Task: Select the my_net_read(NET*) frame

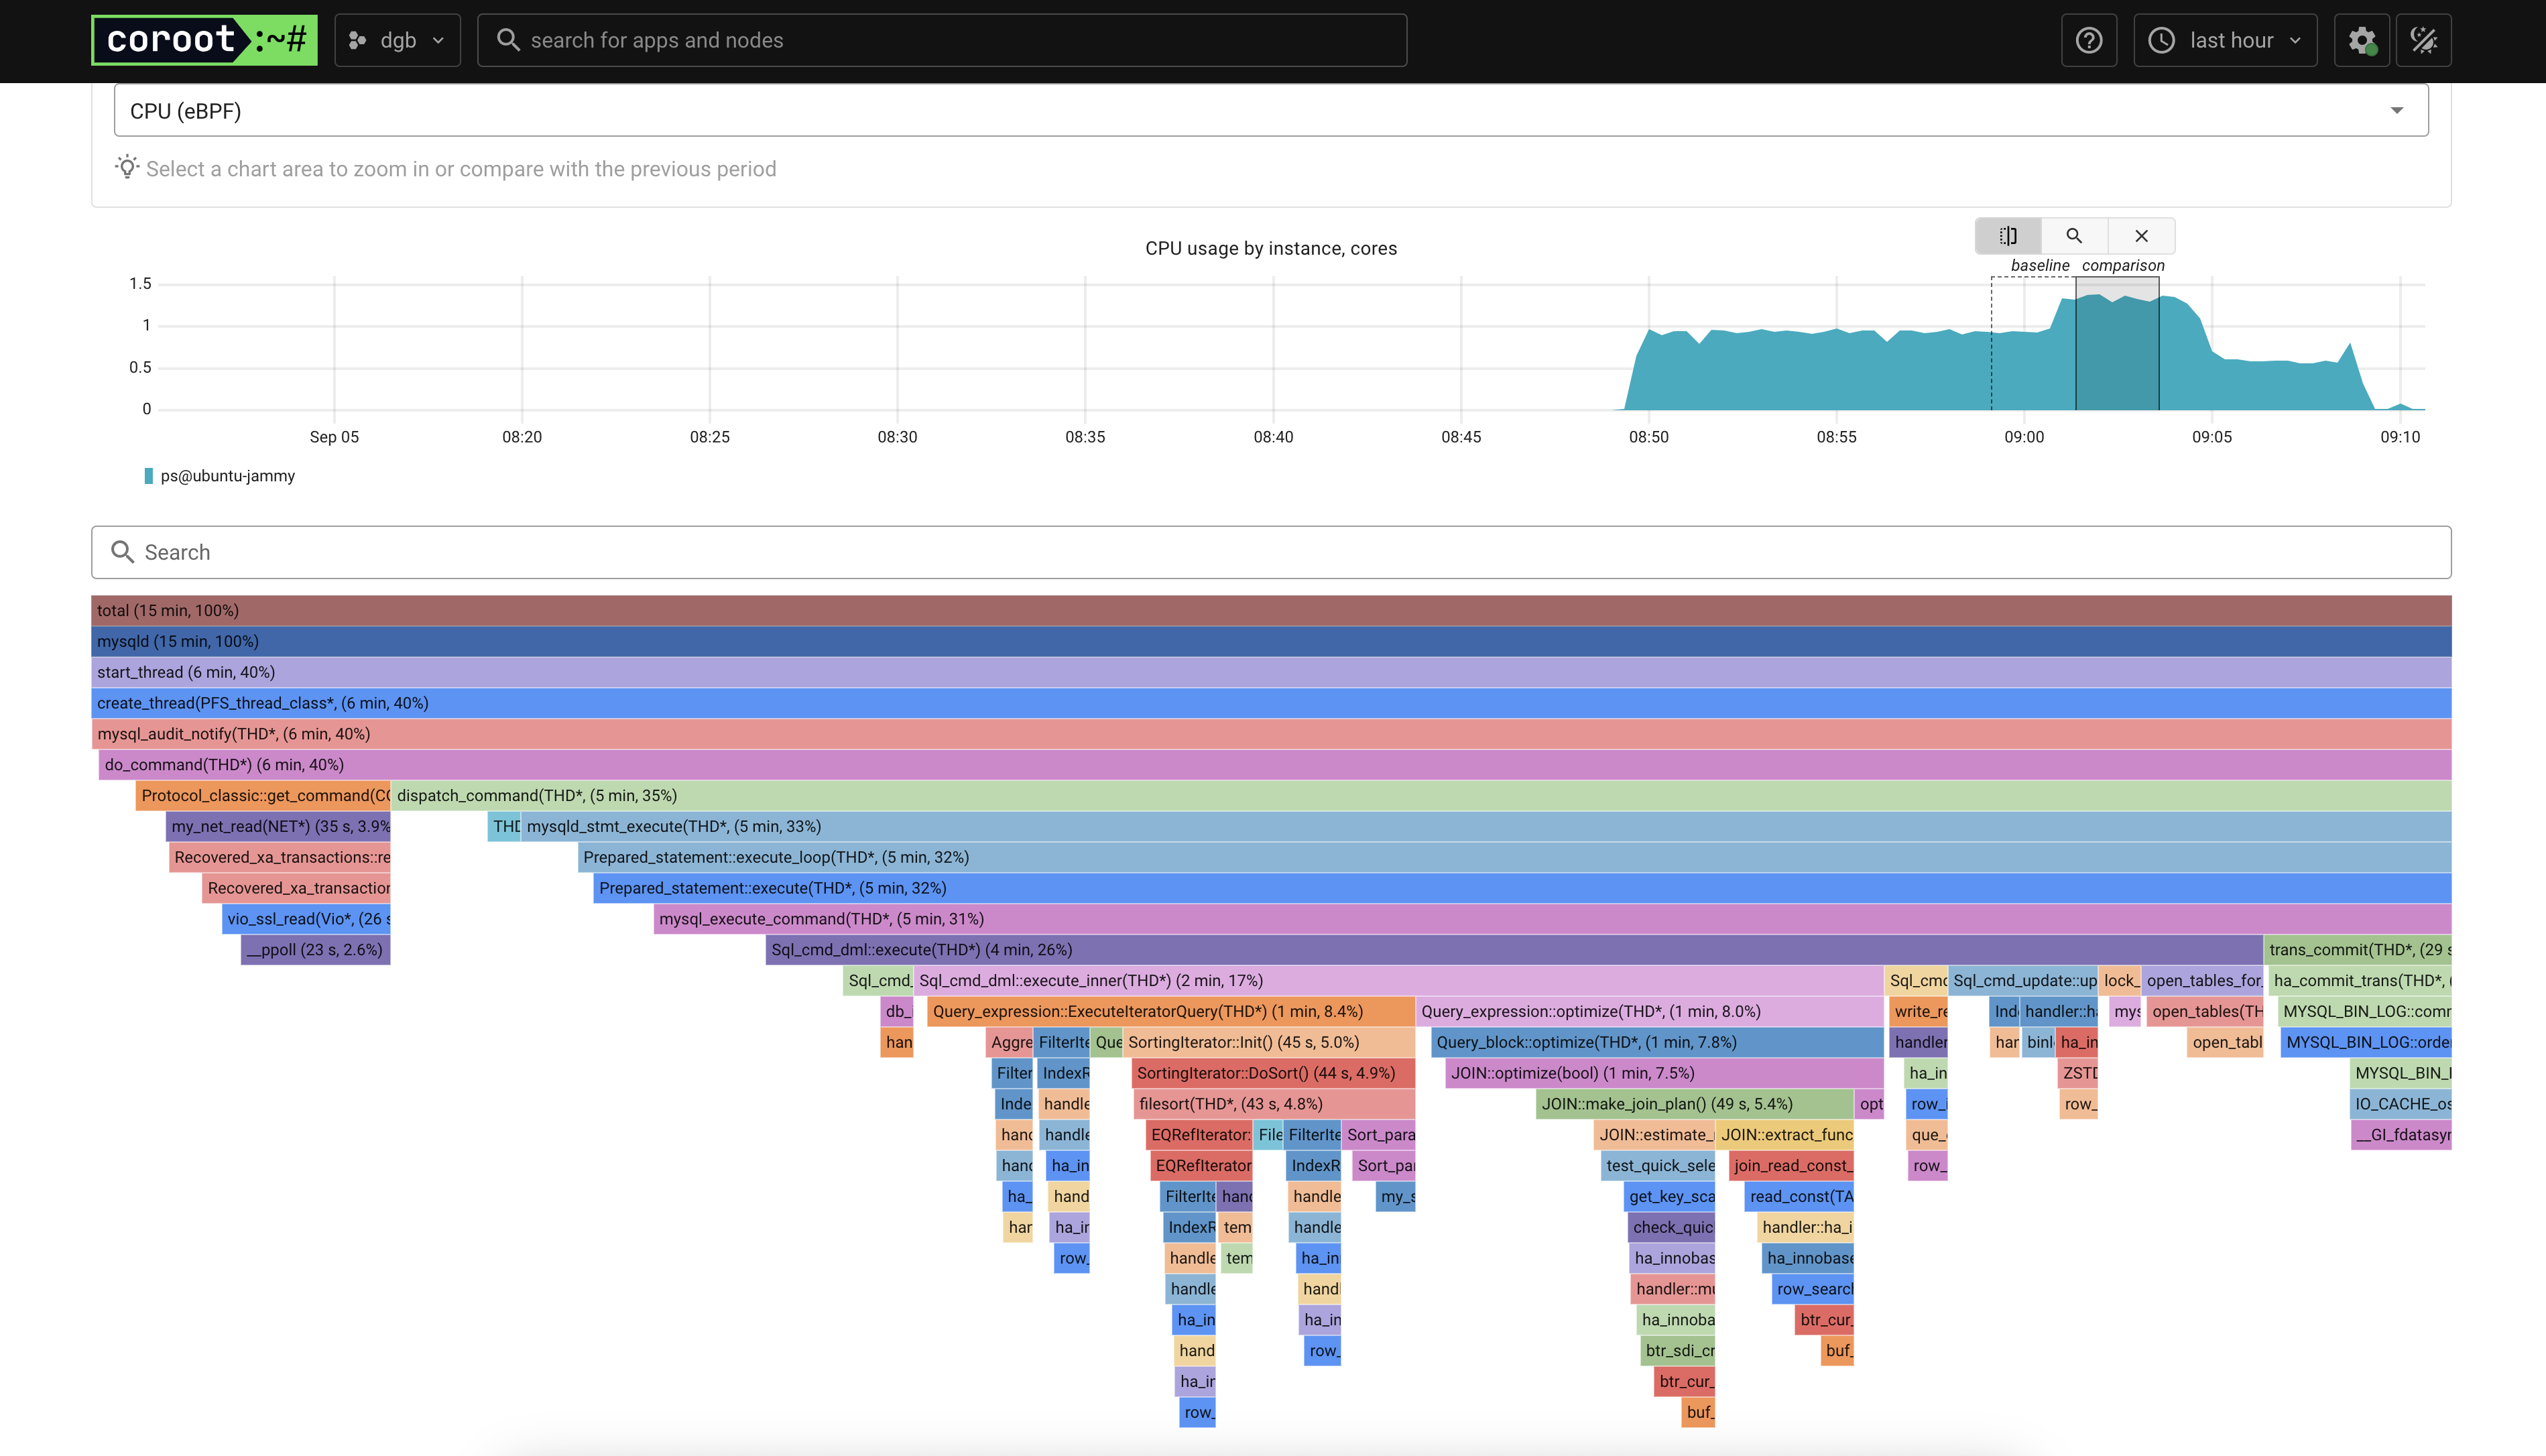Action: (x=278, y=827)
